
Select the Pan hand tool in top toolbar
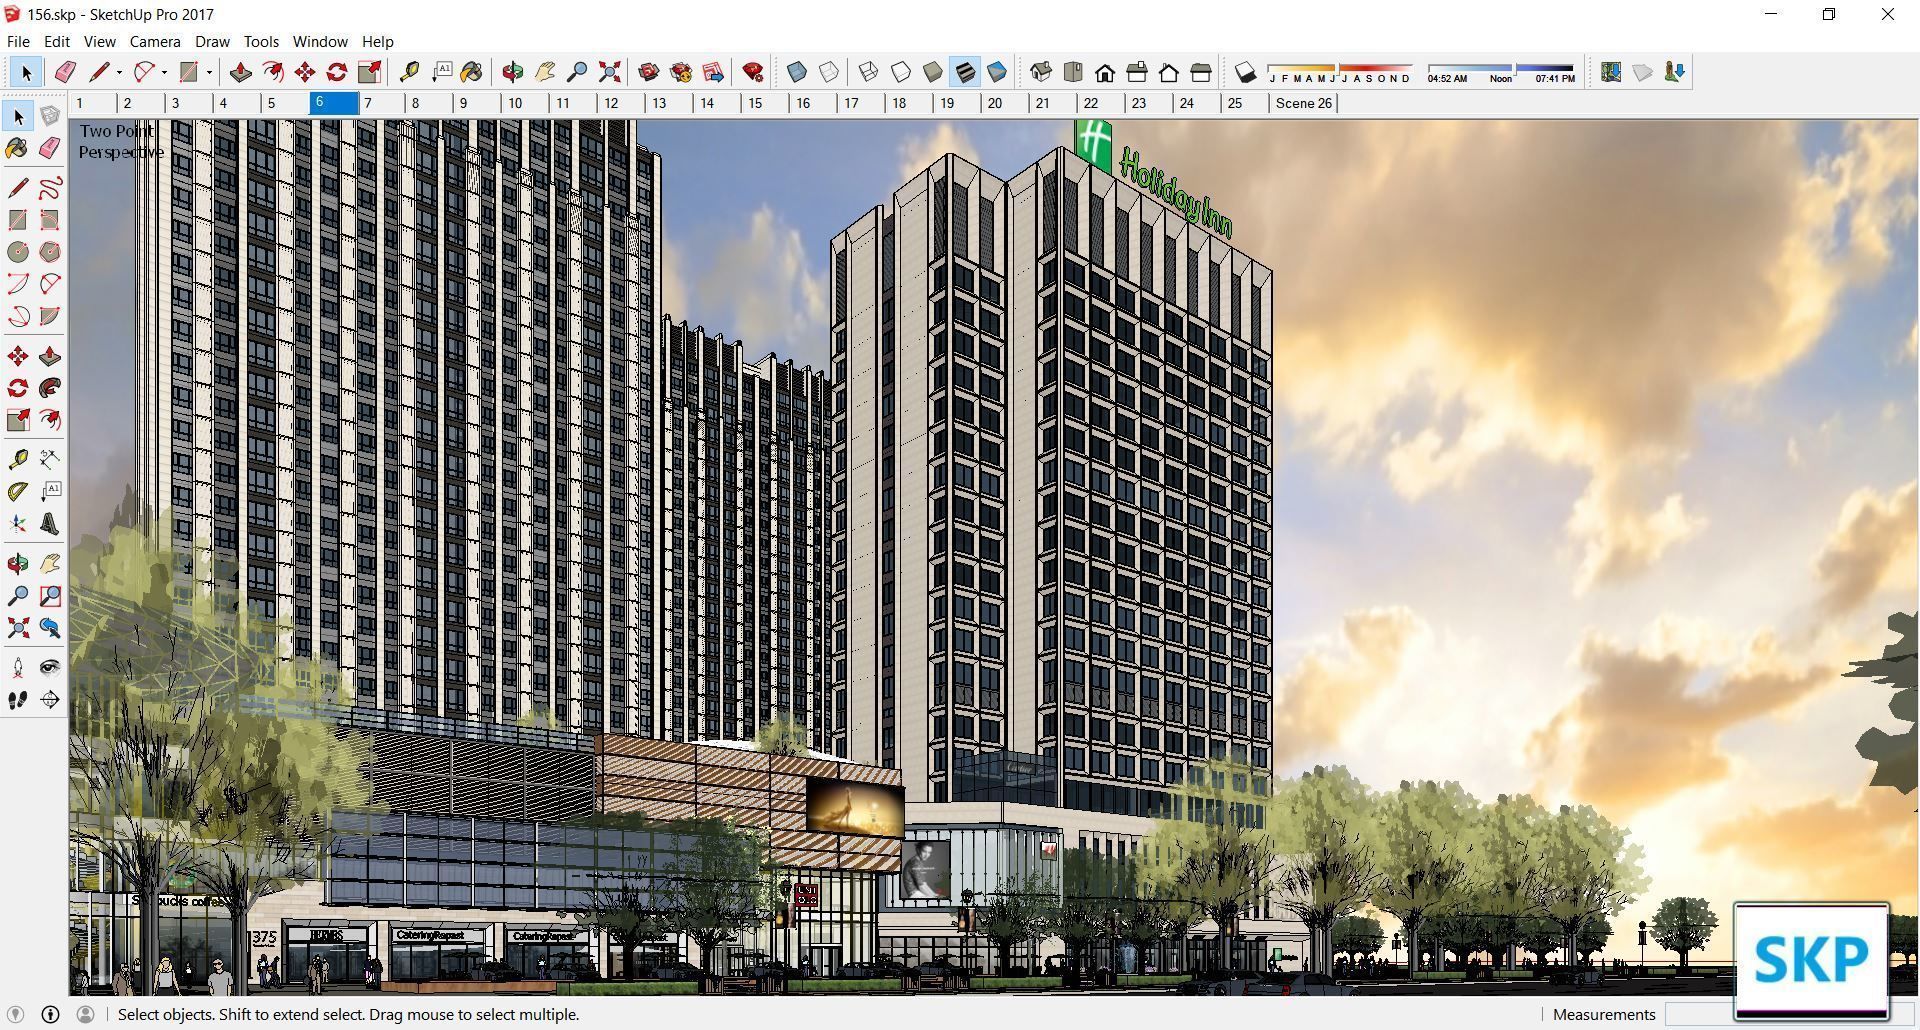(545, 72)
